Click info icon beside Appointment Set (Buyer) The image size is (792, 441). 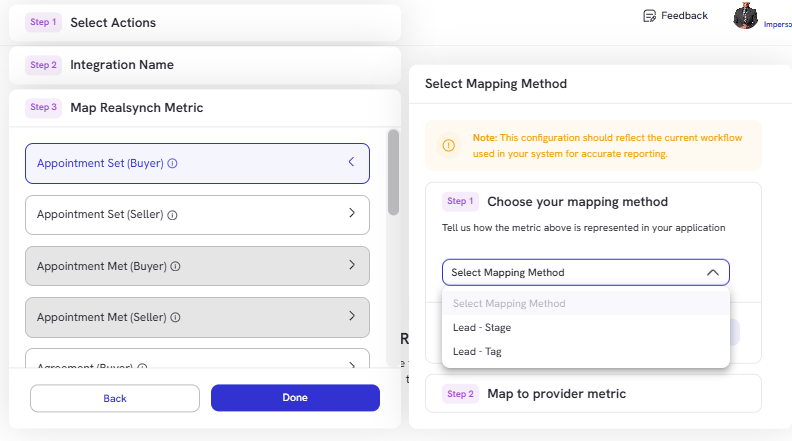click(x=172, y=164)
